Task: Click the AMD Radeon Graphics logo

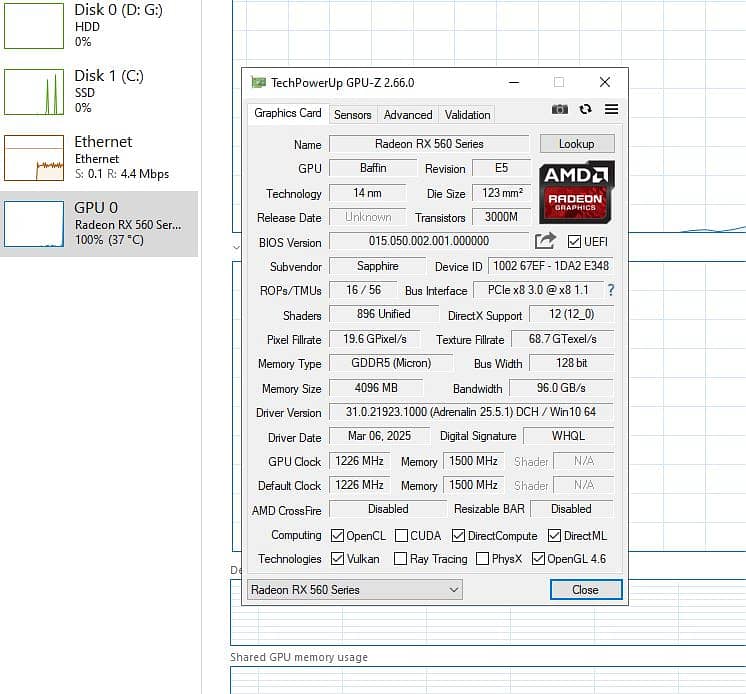Action: click(x=577, y=192)
